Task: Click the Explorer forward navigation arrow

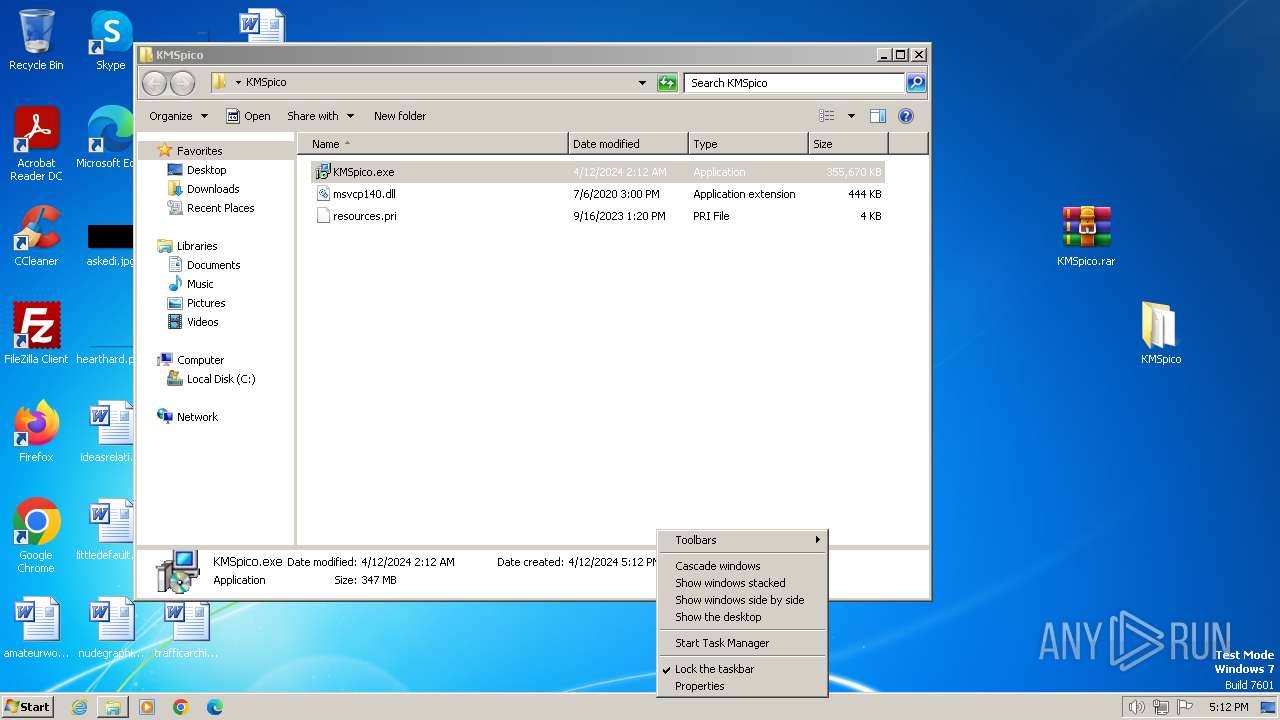Action: coord(182,83)
